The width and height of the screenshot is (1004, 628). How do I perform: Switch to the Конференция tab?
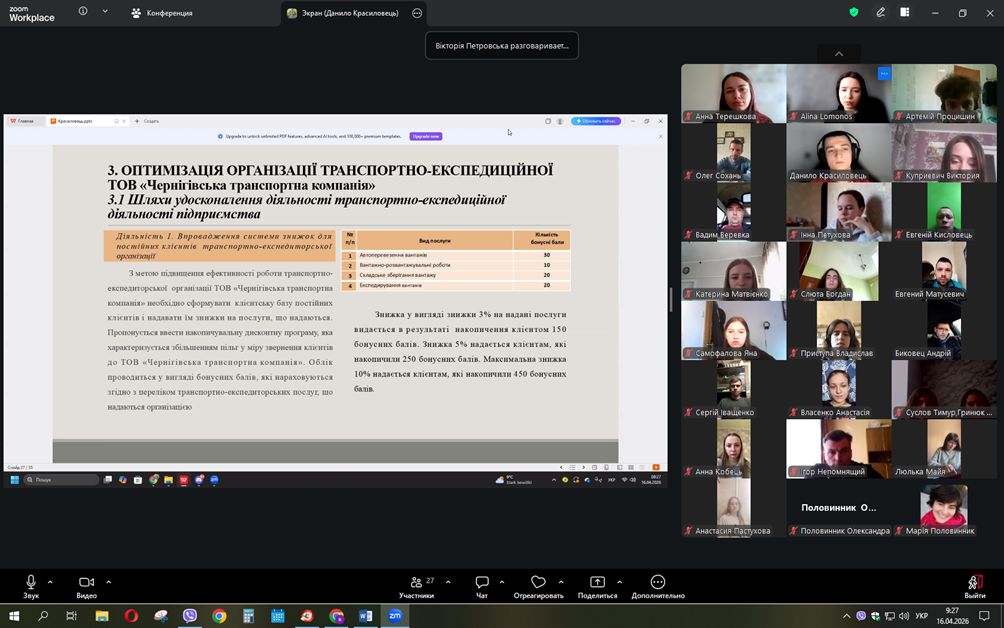(x=161, y=13)
